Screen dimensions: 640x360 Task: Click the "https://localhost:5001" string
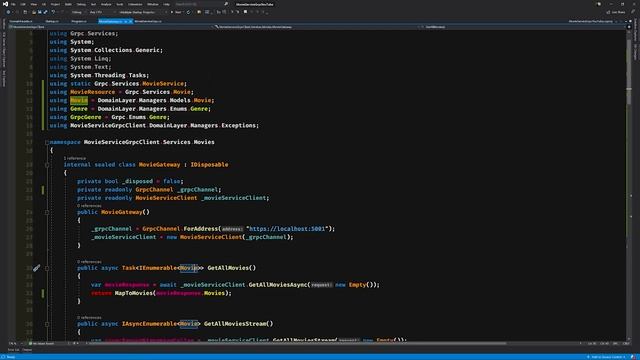287,229
